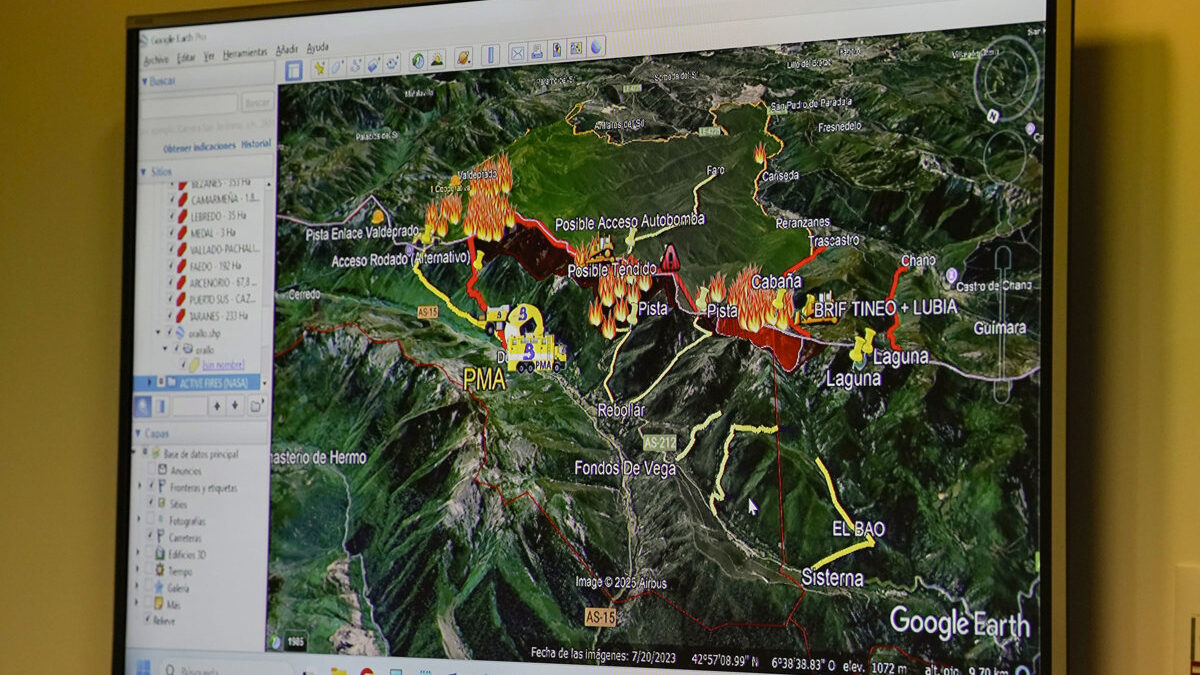The image size is (1200, 675).
Task: Uncheck the CAMARMEÑA place checkbox
Action: 171,199
